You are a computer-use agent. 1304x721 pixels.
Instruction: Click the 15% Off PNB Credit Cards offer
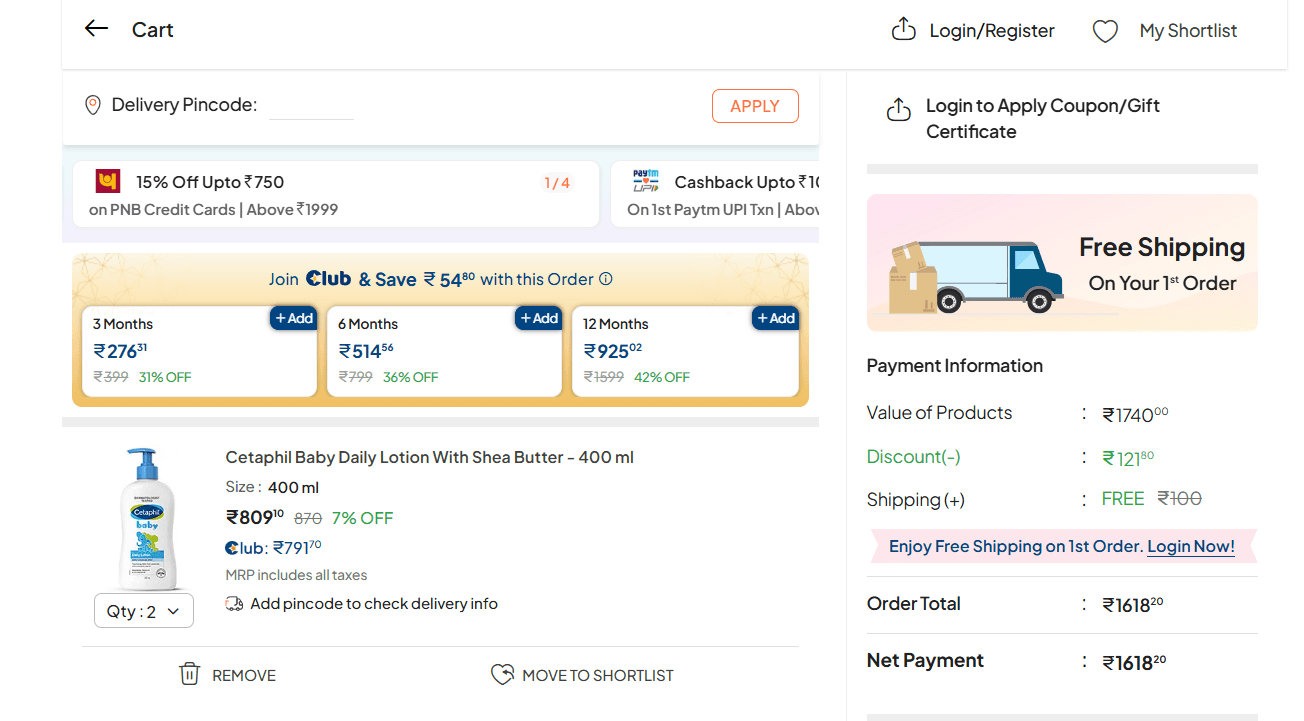point(336,194)
